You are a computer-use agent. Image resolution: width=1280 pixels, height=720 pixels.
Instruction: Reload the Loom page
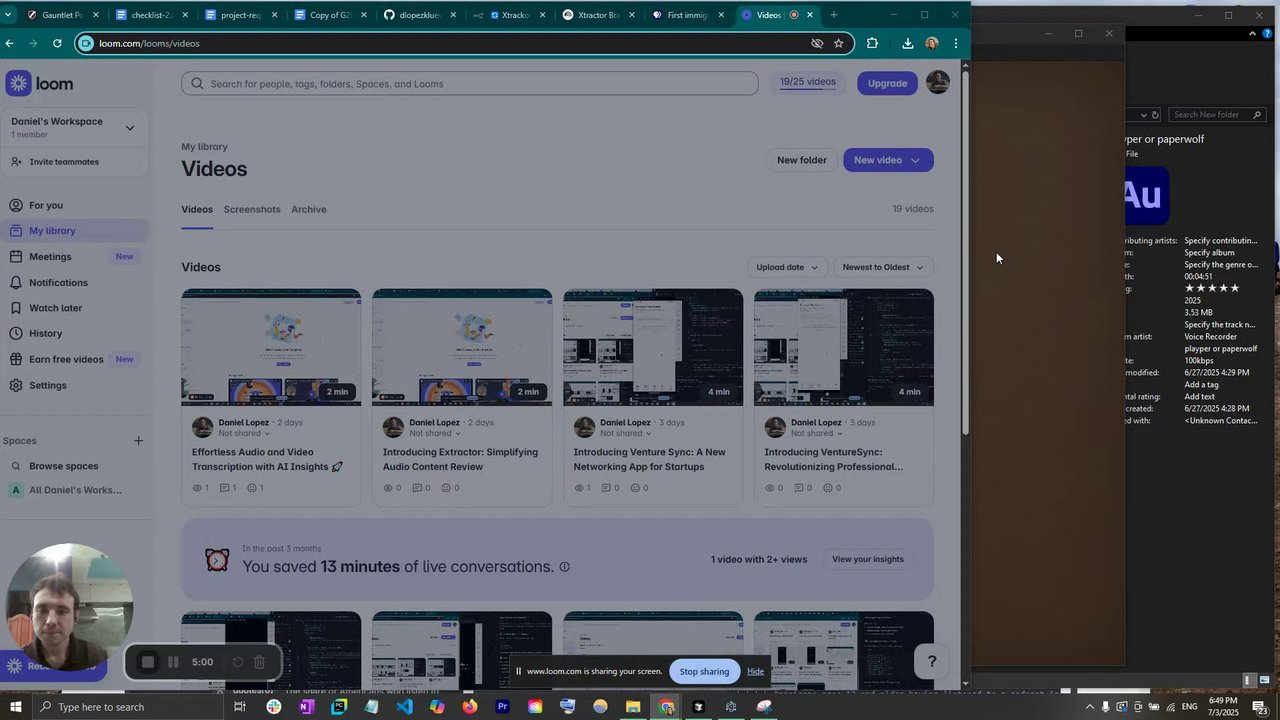click(x=57, y=43)
